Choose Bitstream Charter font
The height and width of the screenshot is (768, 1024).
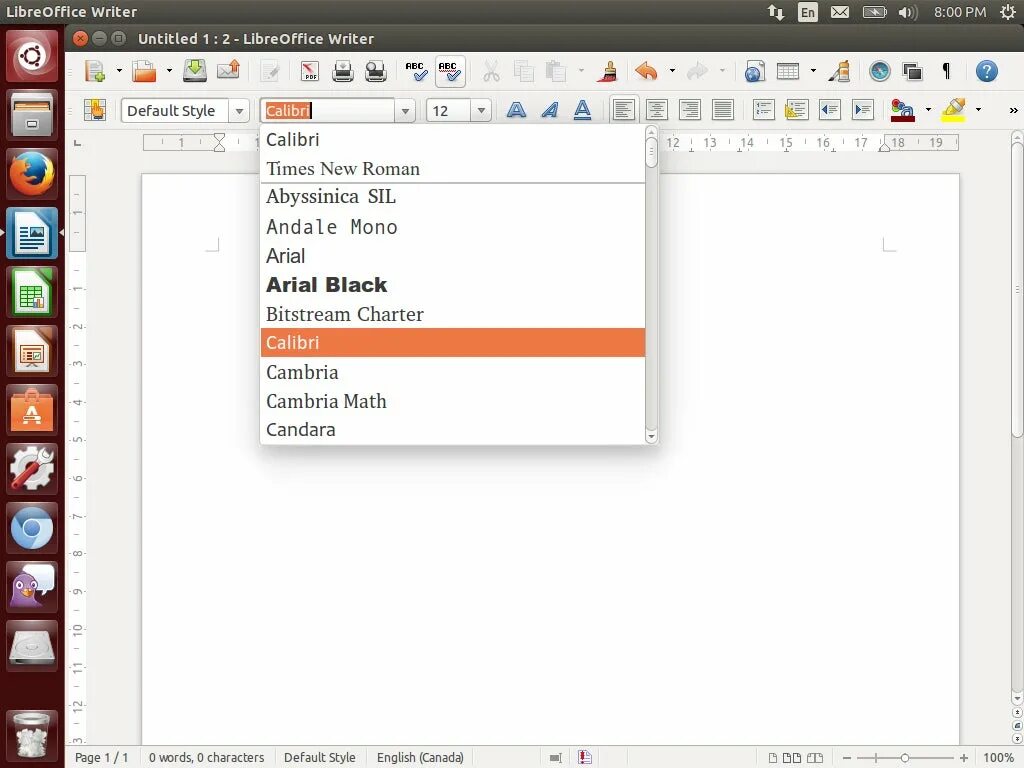[453, 314]
